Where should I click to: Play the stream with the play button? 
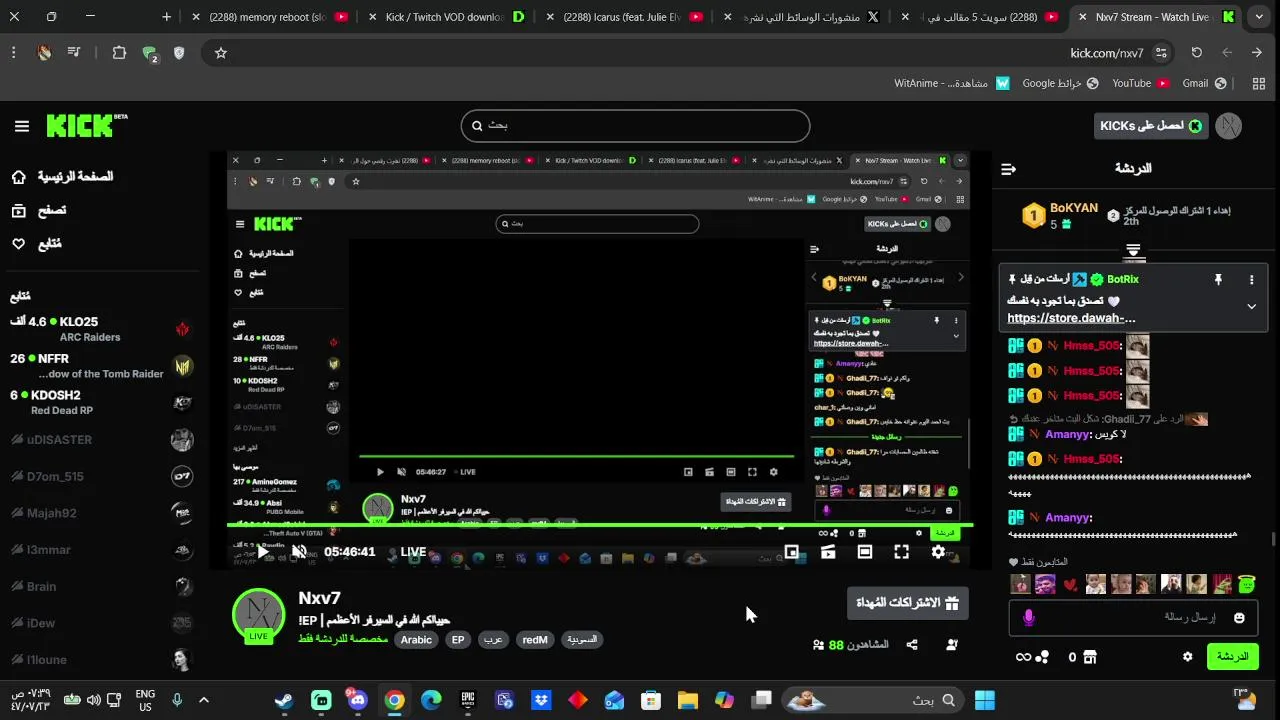pyautogui.click(x=263, y=552)
